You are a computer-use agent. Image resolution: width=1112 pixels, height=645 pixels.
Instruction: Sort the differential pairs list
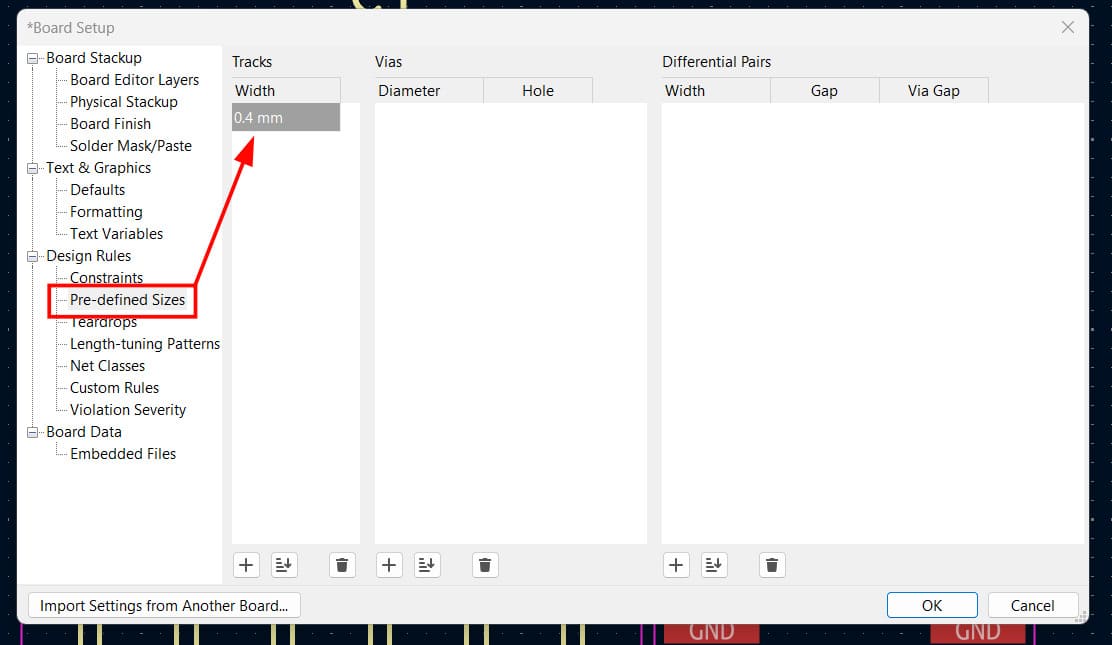point(714,565)
